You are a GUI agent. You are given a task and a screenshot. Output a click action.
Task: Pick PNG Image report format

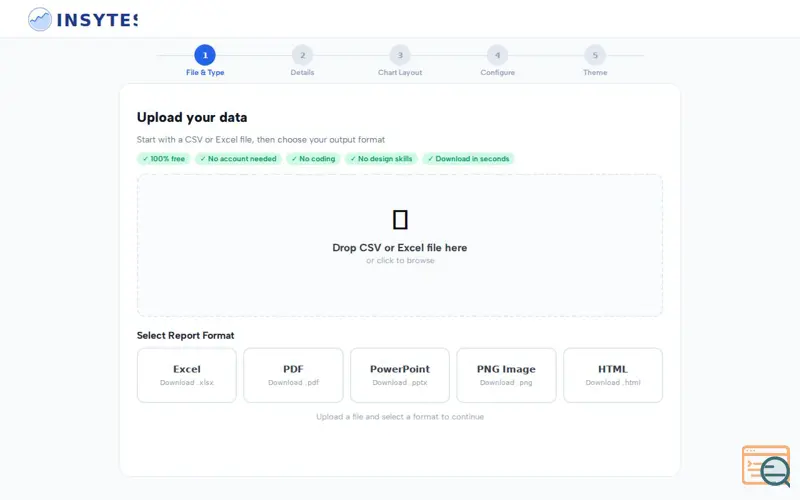click(x=506, y=375)
